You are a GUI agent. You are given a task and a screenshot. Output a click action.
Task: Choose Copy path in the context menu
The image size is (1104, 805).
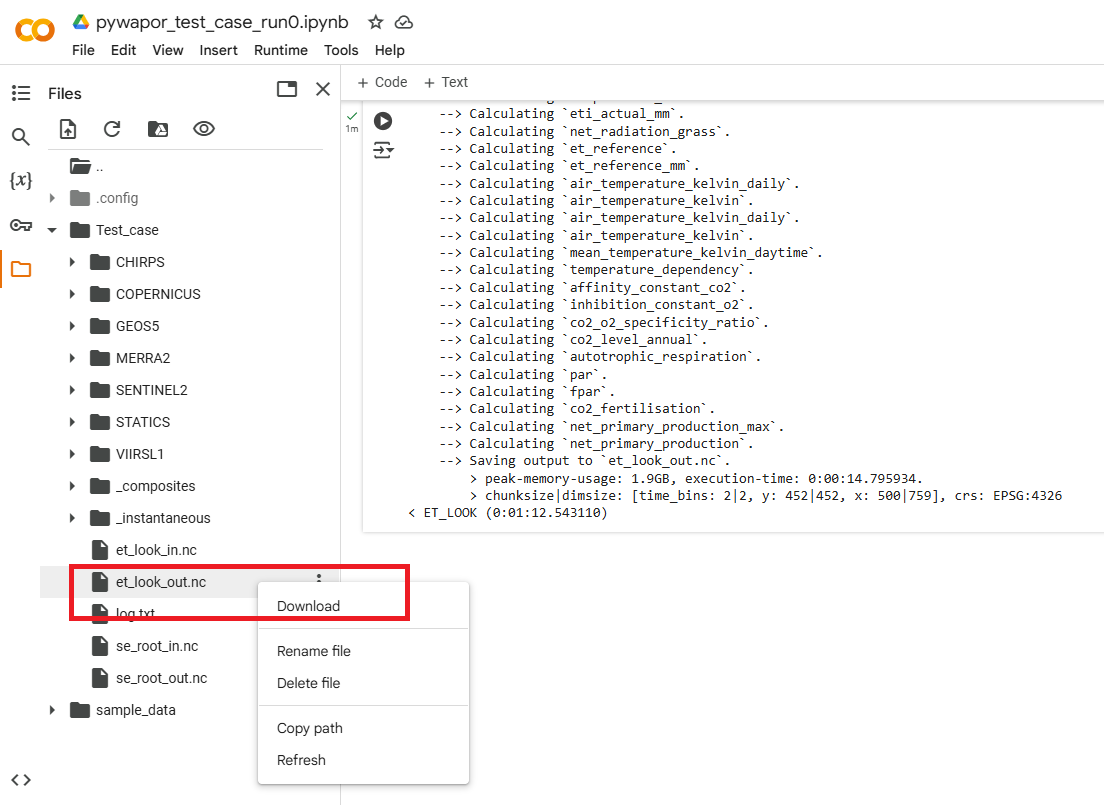pos(309,728)
